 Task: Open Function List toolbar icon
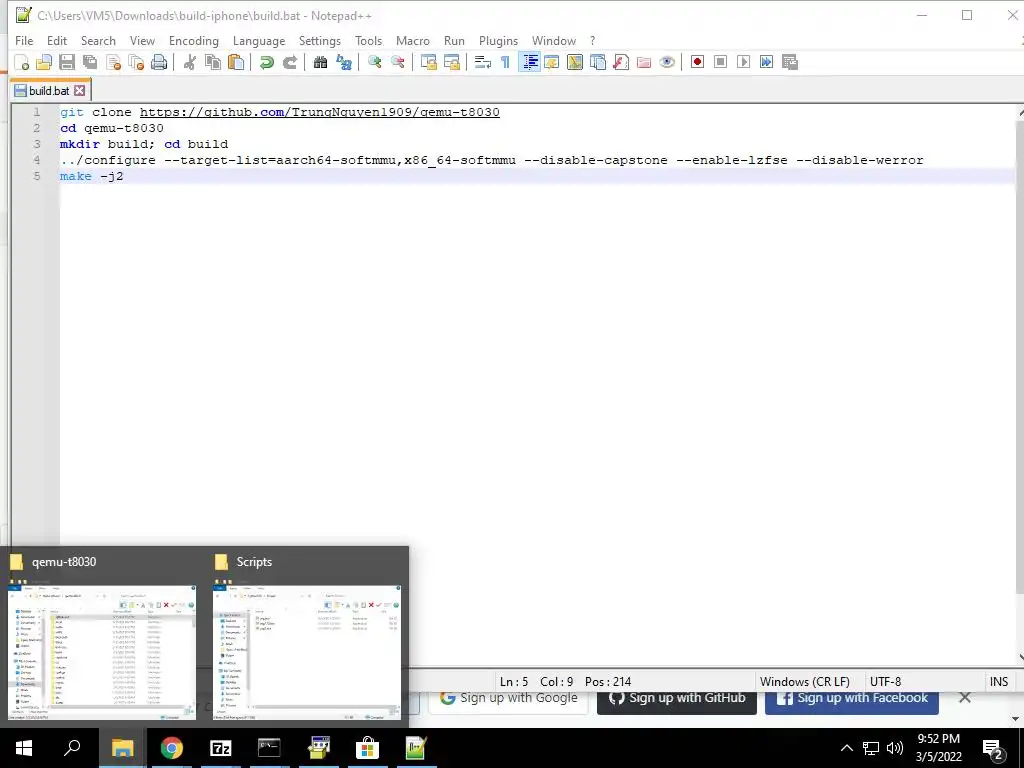pos(621,62)
